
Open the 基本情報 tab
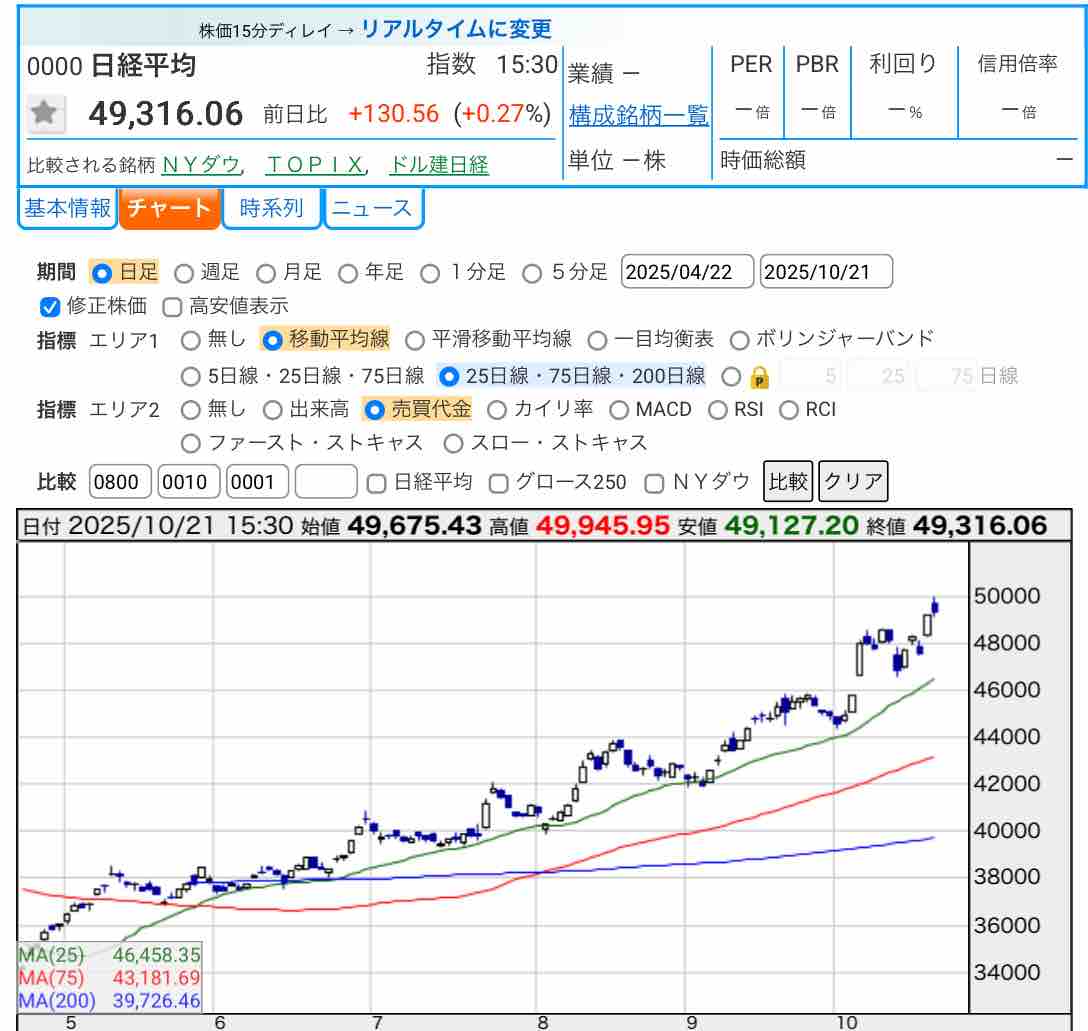tap(67, 208)
